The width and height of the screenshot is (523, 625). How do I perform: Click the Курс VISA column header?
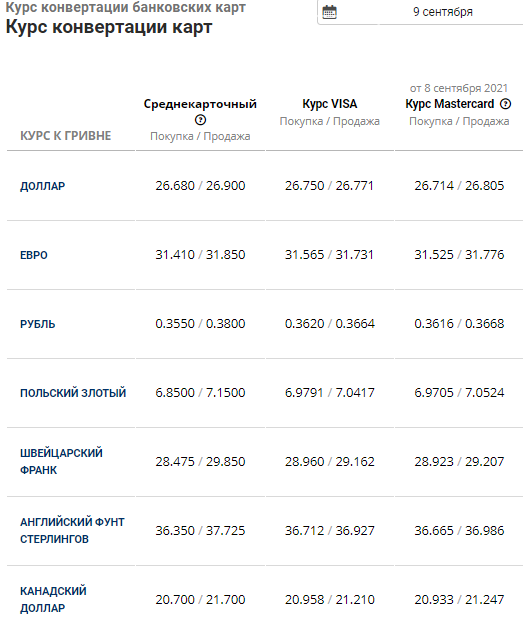[x=330, y=104]
